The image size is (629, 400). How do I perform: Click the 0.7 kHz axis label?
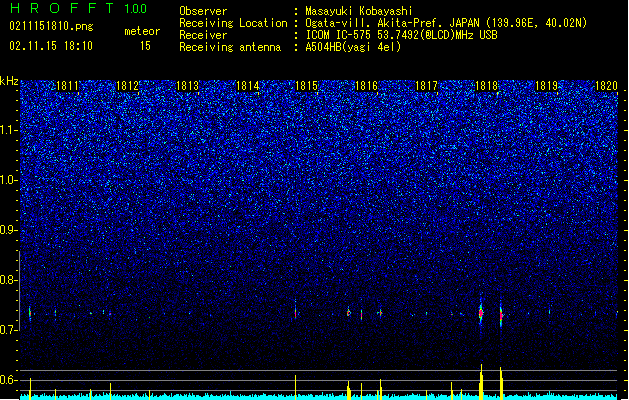pyautogui.click(x=8, y=330)
